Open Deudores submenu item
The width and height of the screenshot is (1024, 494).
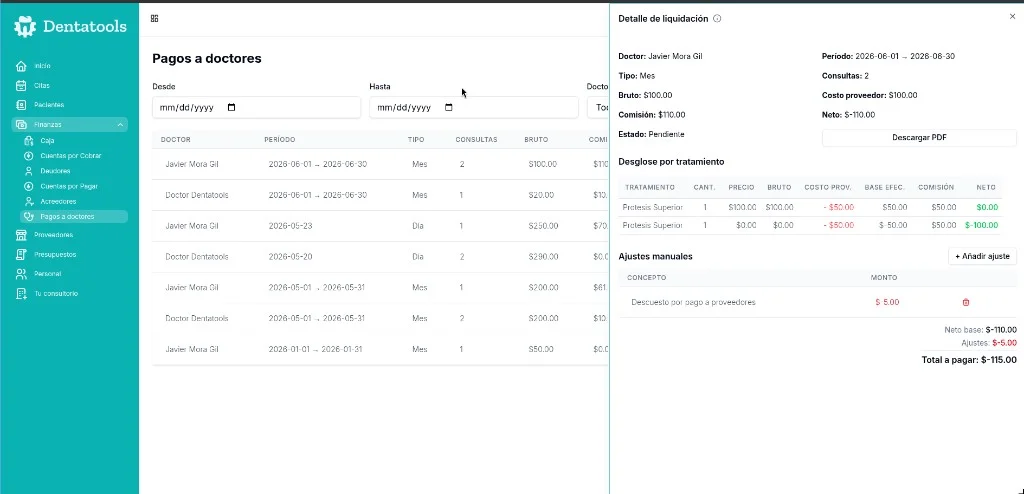pos(55,171)
